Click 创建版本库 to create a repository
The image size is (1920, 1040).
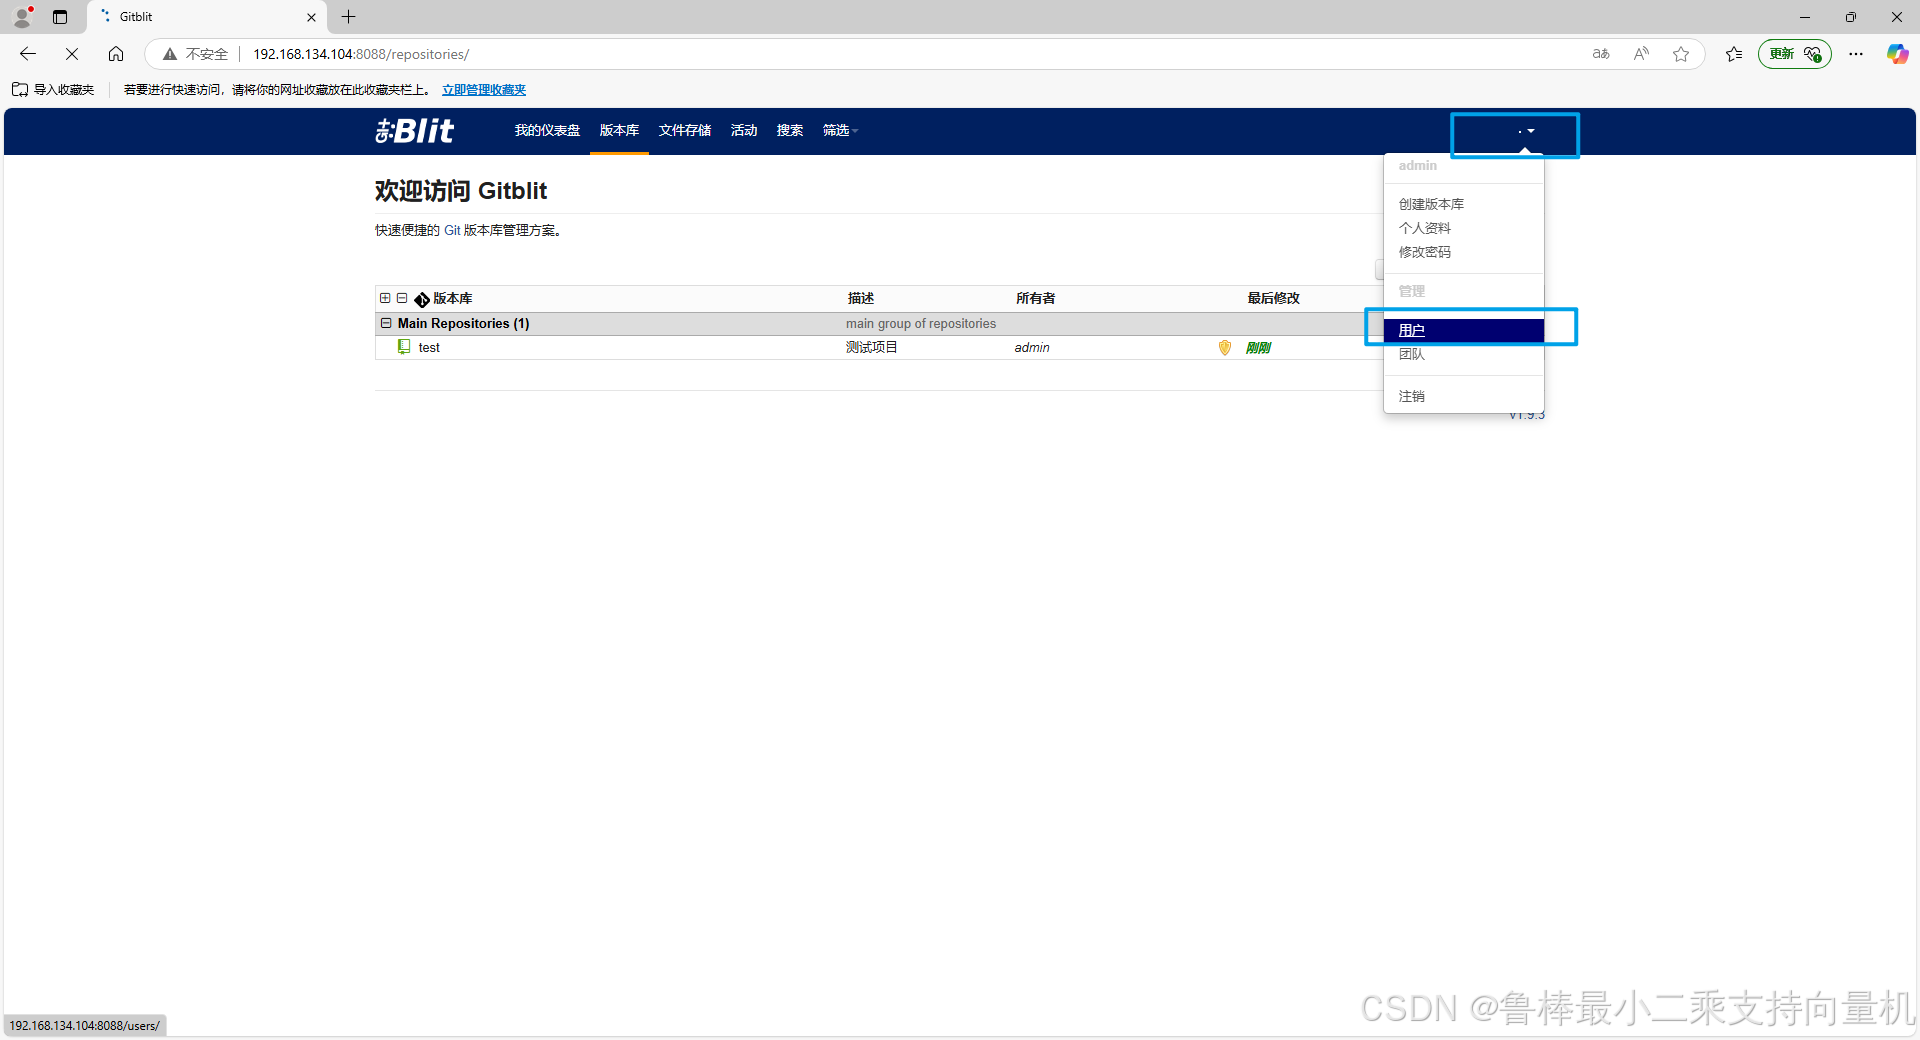point(1430,204)
